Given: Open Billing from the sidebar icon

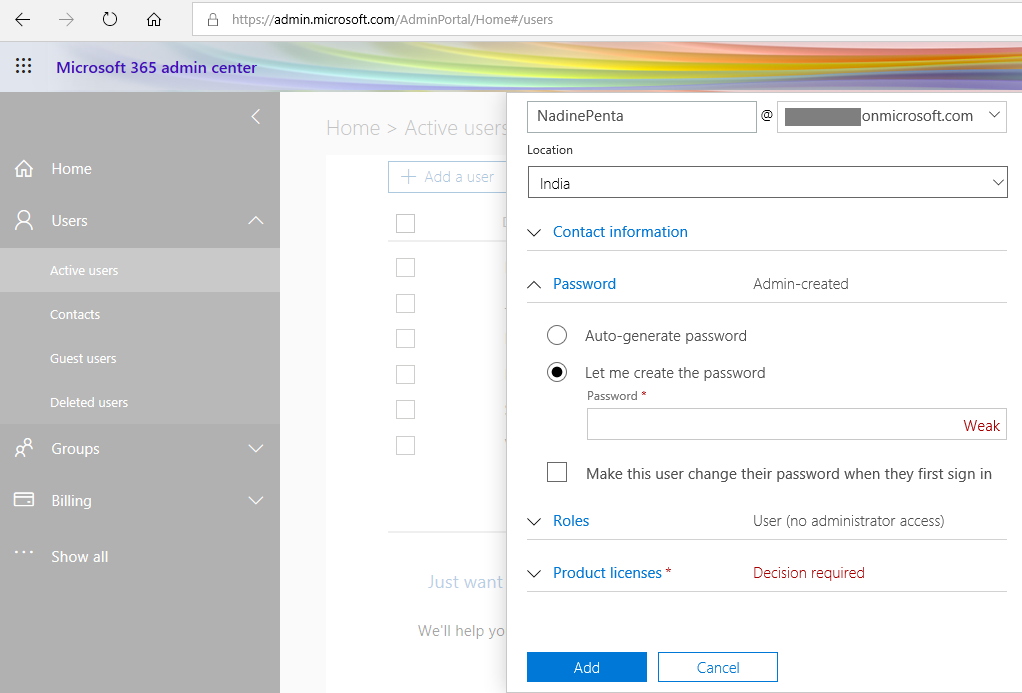Looking at the screenshot, I should [x=22, y=500].
